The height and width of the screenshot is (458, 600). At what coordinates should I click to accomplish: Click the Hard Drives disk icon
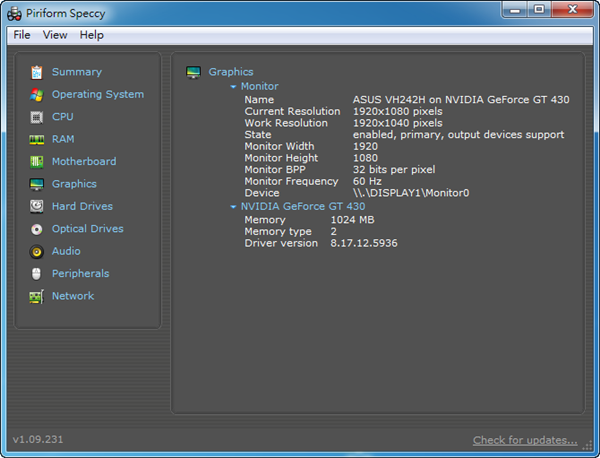(37, 207)
